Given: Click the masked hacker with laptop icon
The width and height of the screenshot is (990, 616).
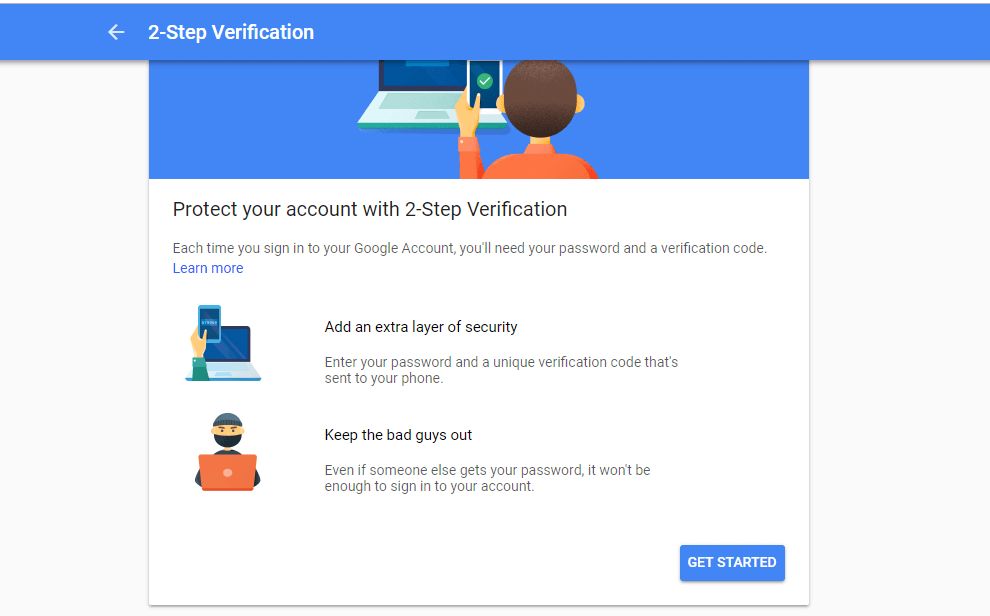Looking at the screenshot, I should pos(227,452).
